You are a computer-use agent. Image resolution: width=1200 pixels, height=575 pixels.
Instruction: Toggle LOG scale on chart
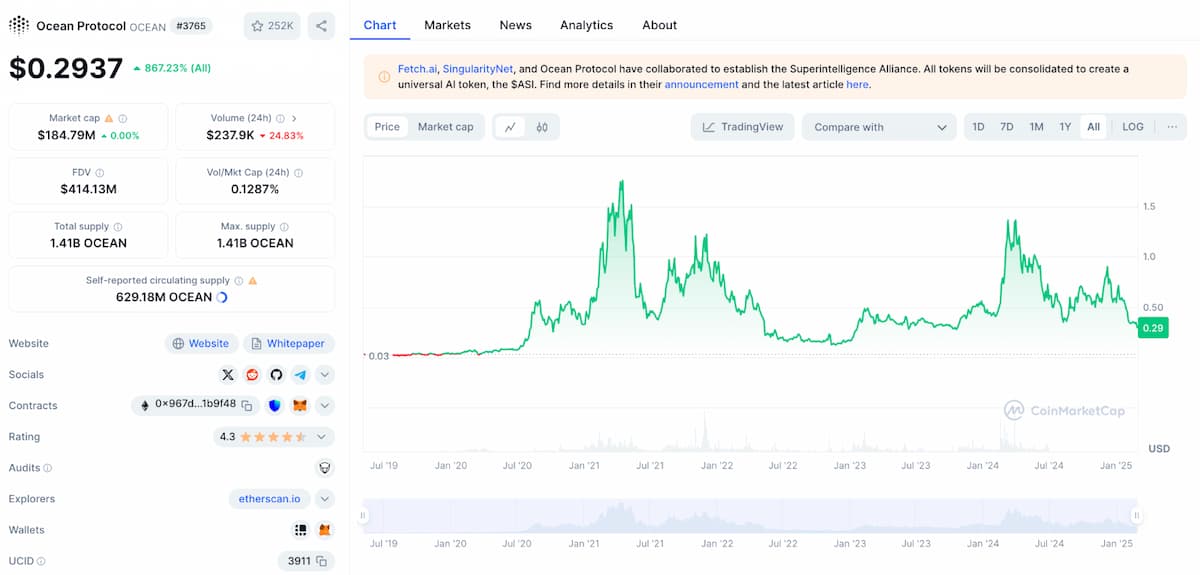[x=1133, y=127]
